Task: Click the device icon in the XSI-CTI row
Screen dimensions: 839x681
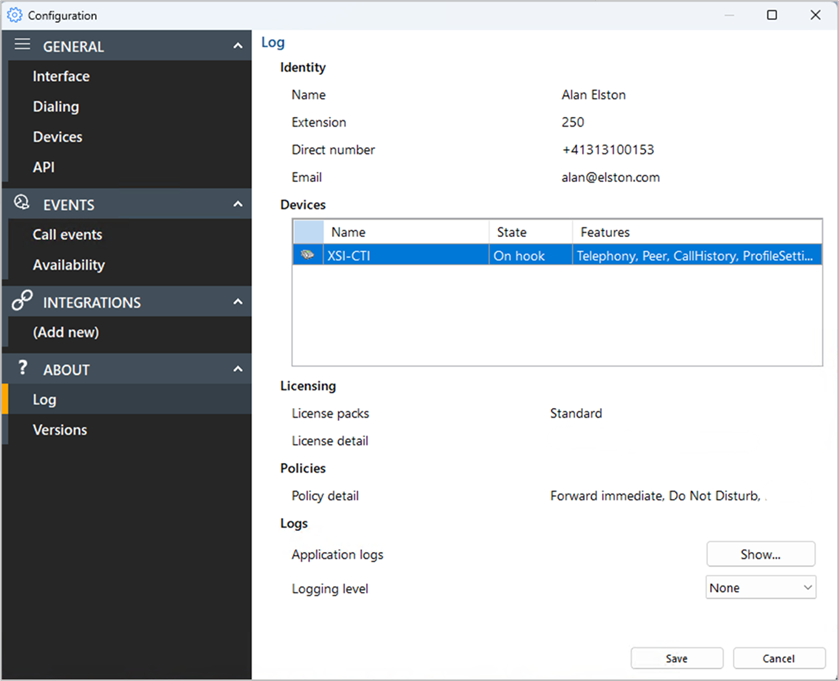Action: pos(306,255)
